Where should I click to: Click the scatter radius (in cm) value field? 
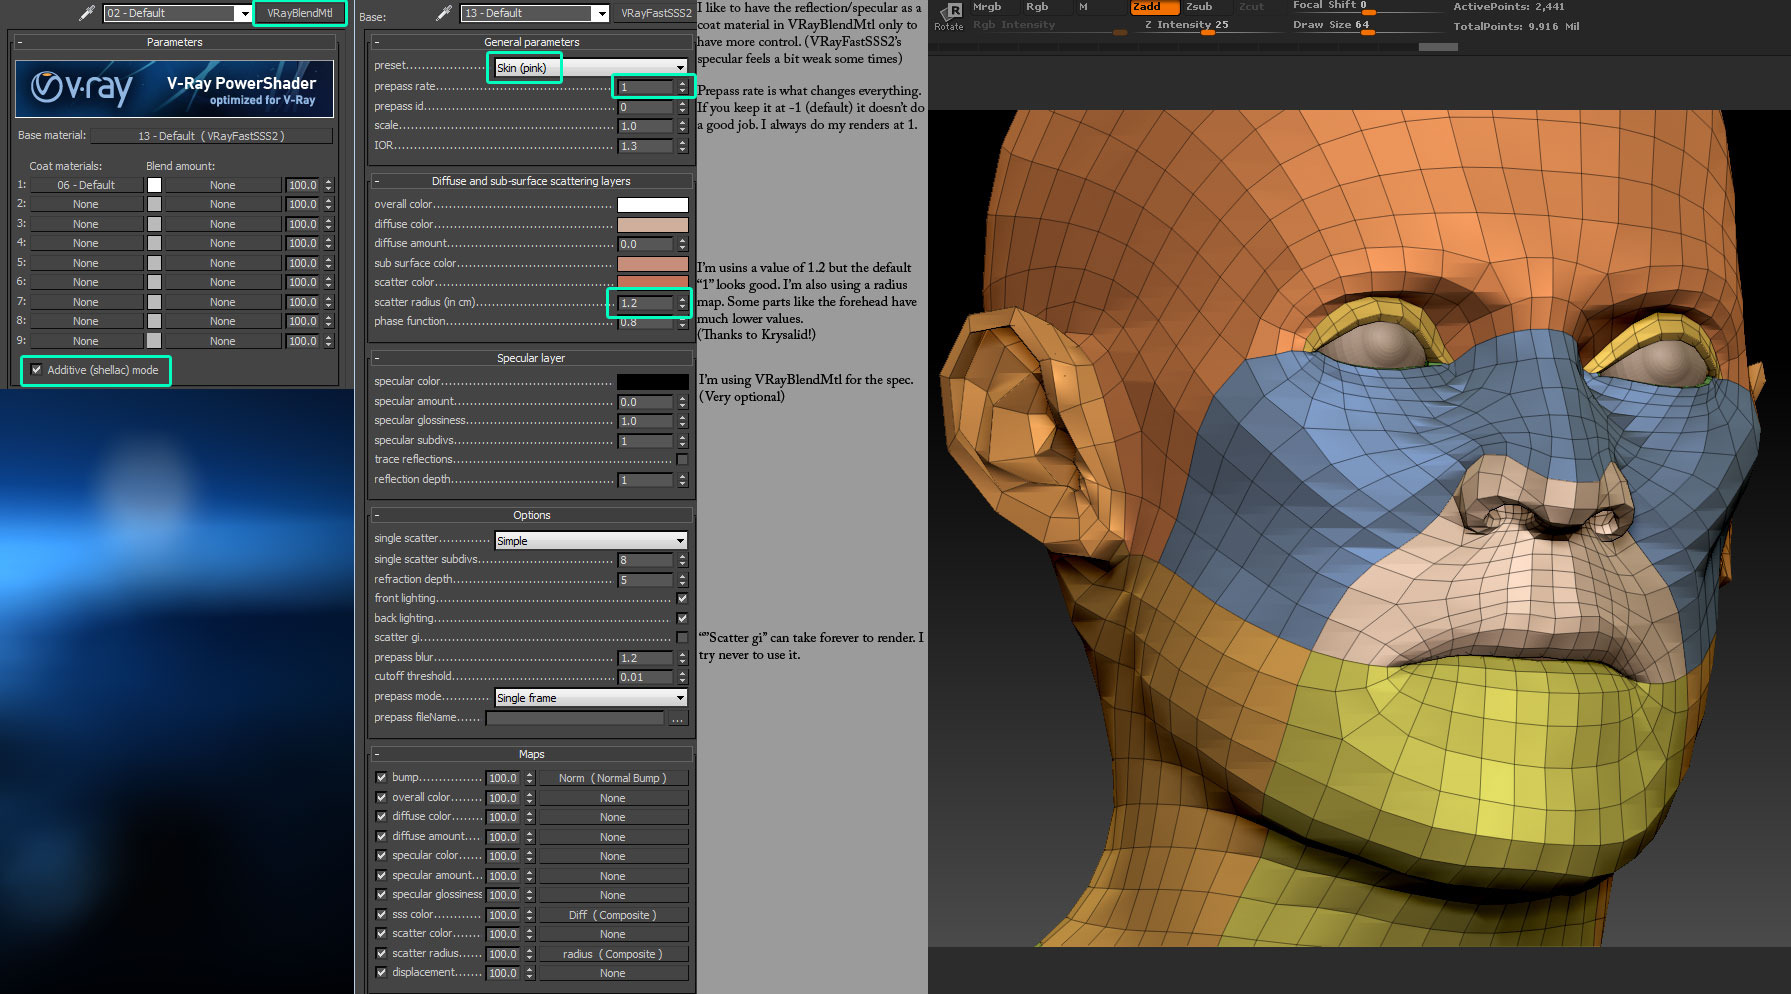coord(646,303)
